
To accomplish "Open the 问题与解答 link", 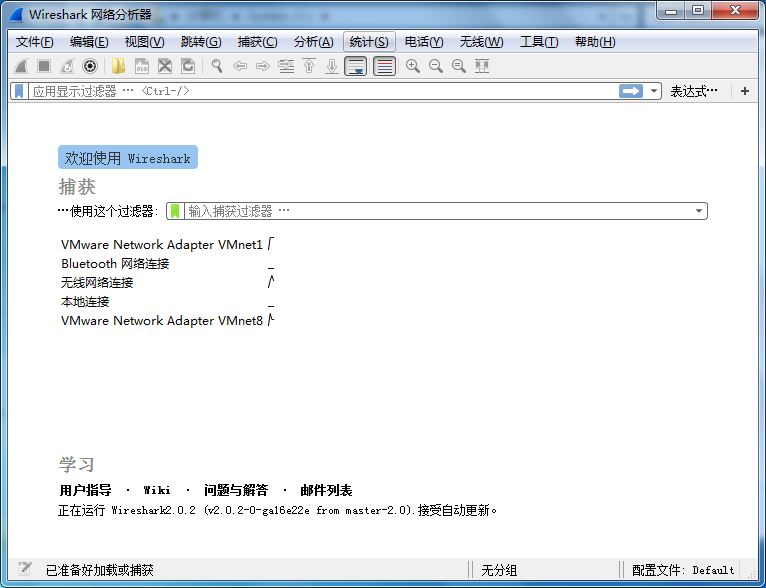I will [x=236, y=490].
